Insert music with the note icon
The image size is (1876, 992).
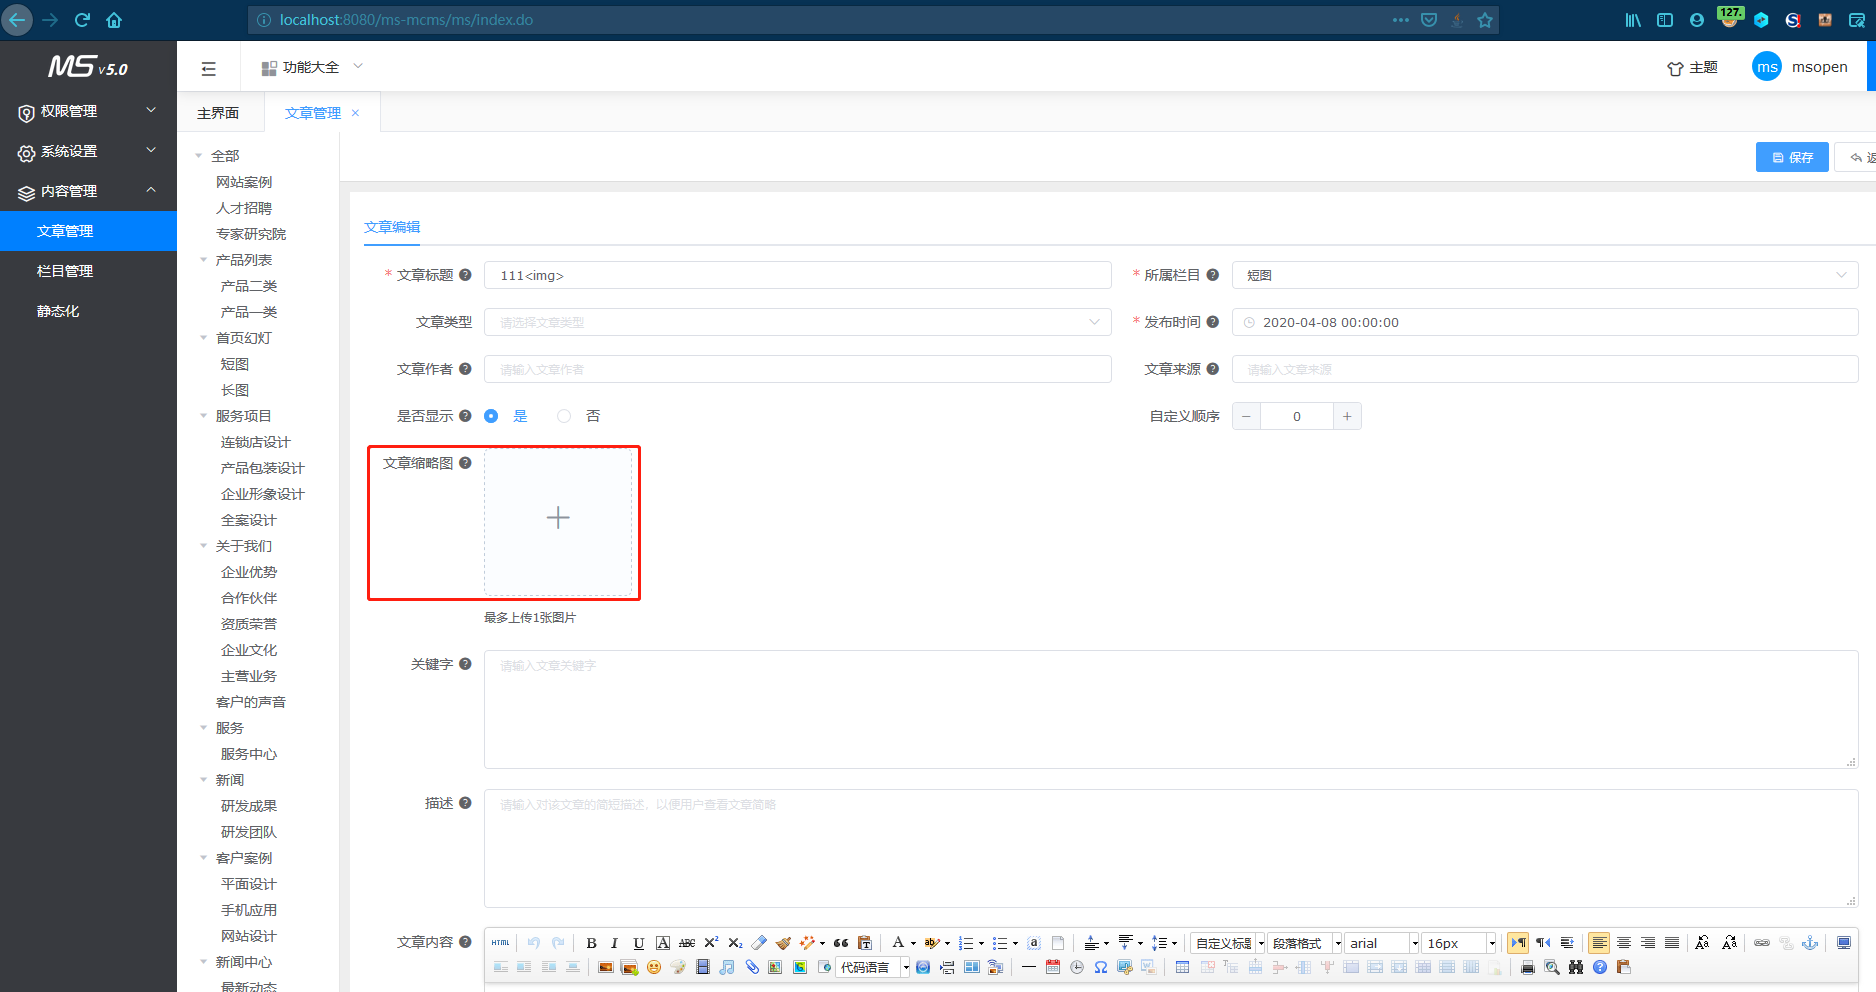tap(727, 967)
